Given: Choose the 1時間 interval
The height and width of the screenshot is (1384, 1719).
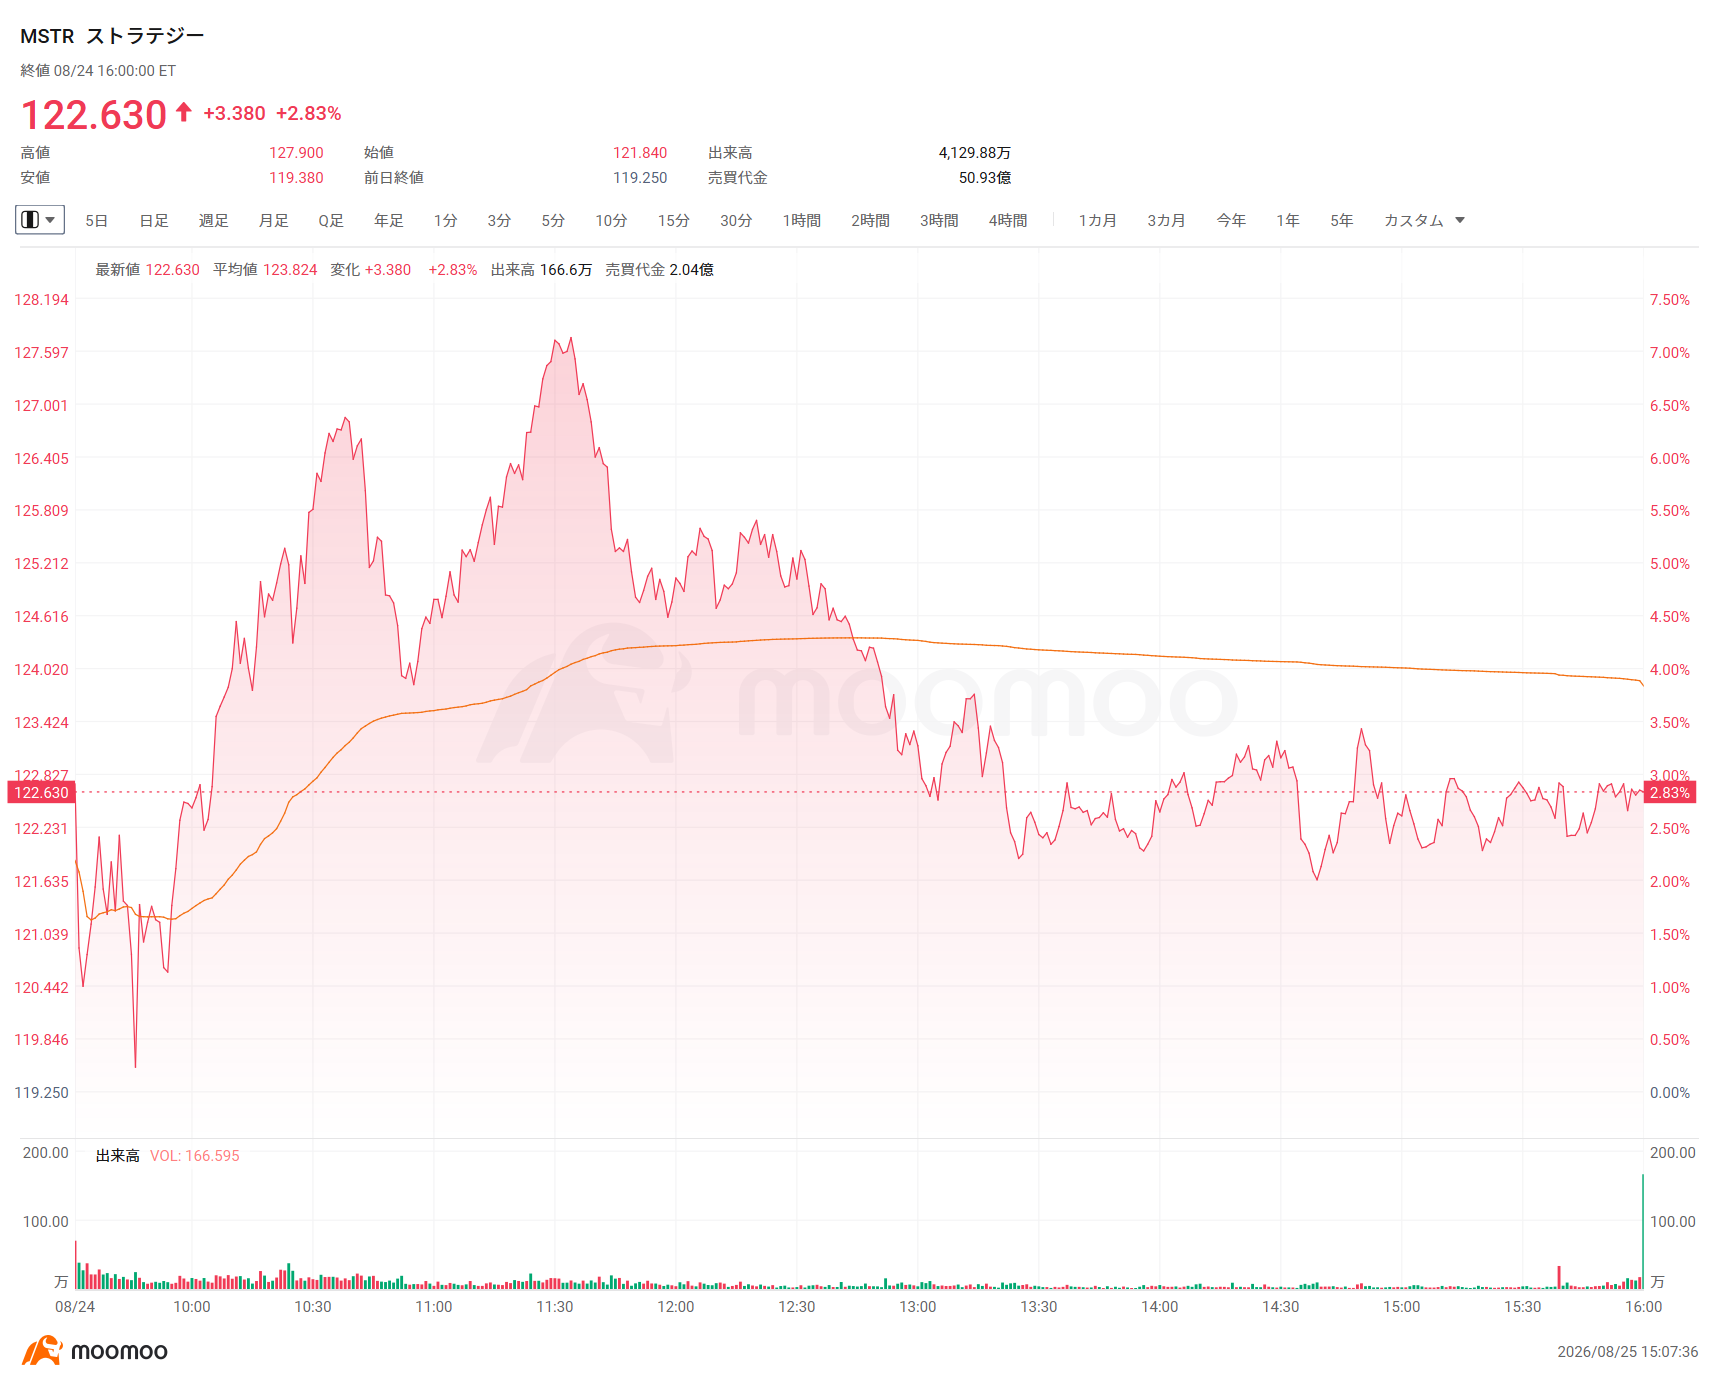Looking at the screenshot, I should [x=801, y=220].
